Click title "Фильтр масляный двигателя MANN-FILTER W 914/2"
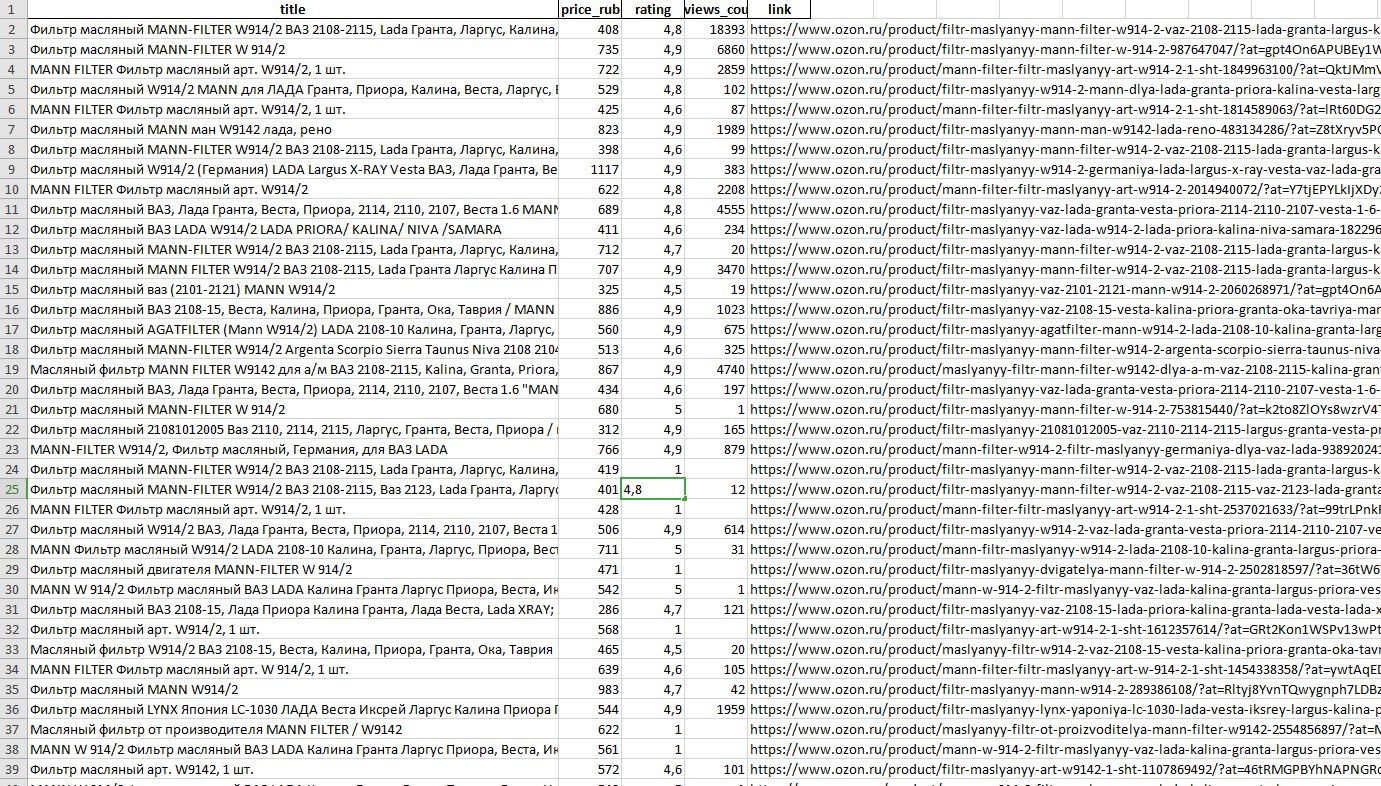1381x786 pixels. 191,569
